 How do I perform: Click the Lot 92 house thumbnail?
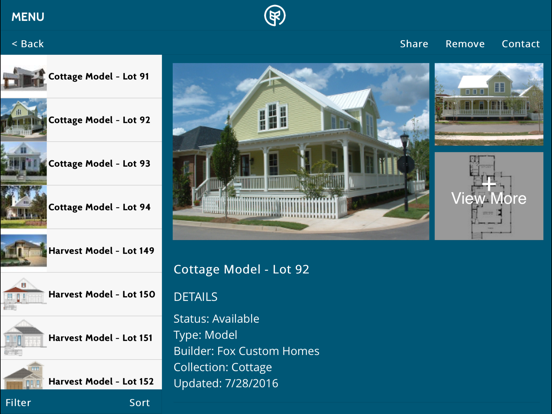24,120
